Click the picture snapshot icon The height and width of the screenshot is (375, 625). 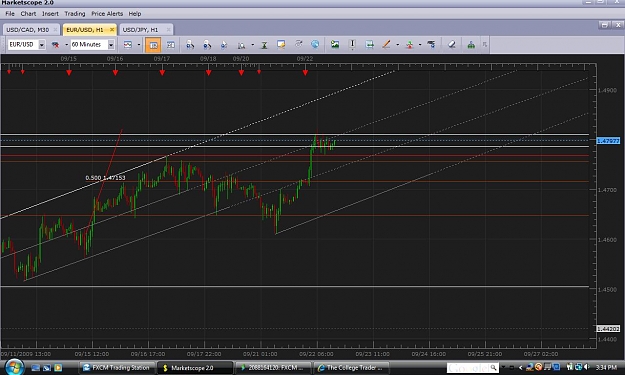335,44
